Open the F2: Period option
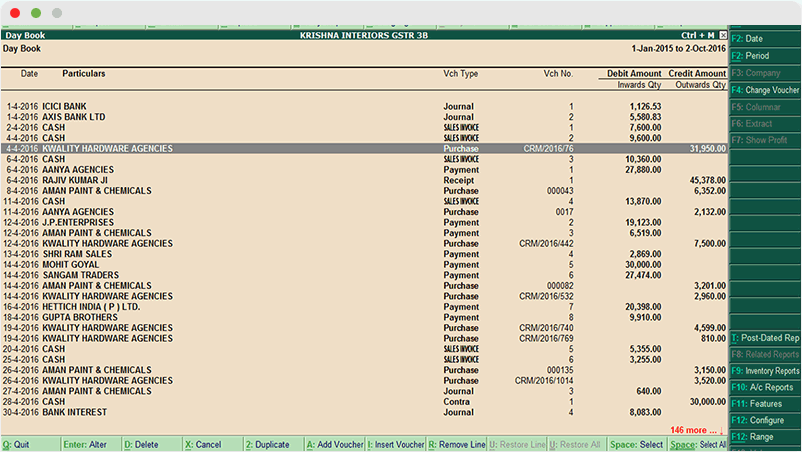The height and width of the screenshot is (452, 802). [x=765, y=56]
